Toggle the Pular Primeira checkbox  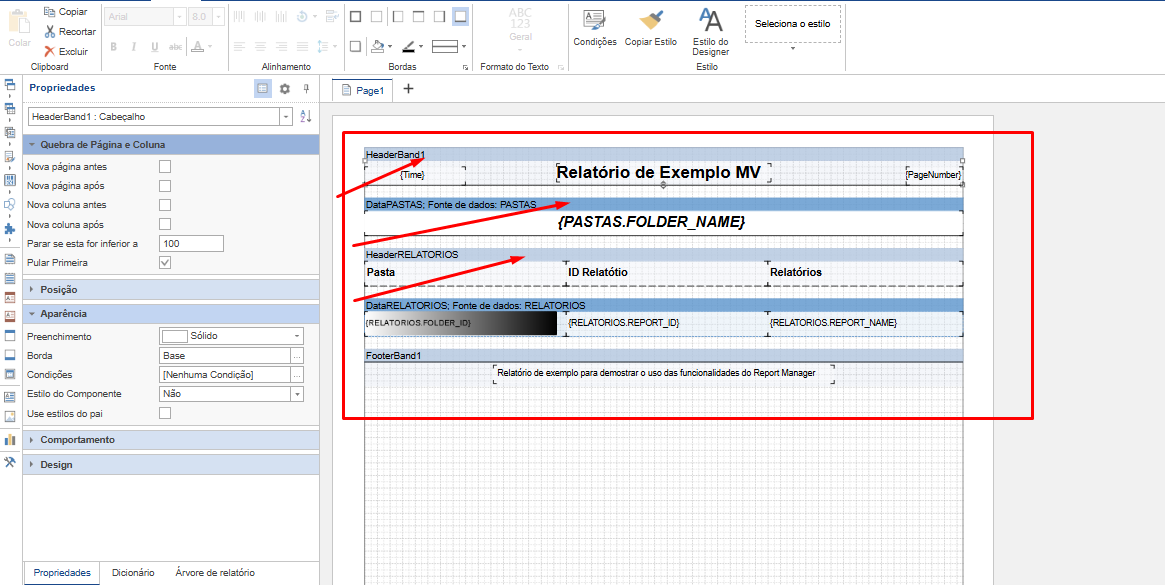165,263
